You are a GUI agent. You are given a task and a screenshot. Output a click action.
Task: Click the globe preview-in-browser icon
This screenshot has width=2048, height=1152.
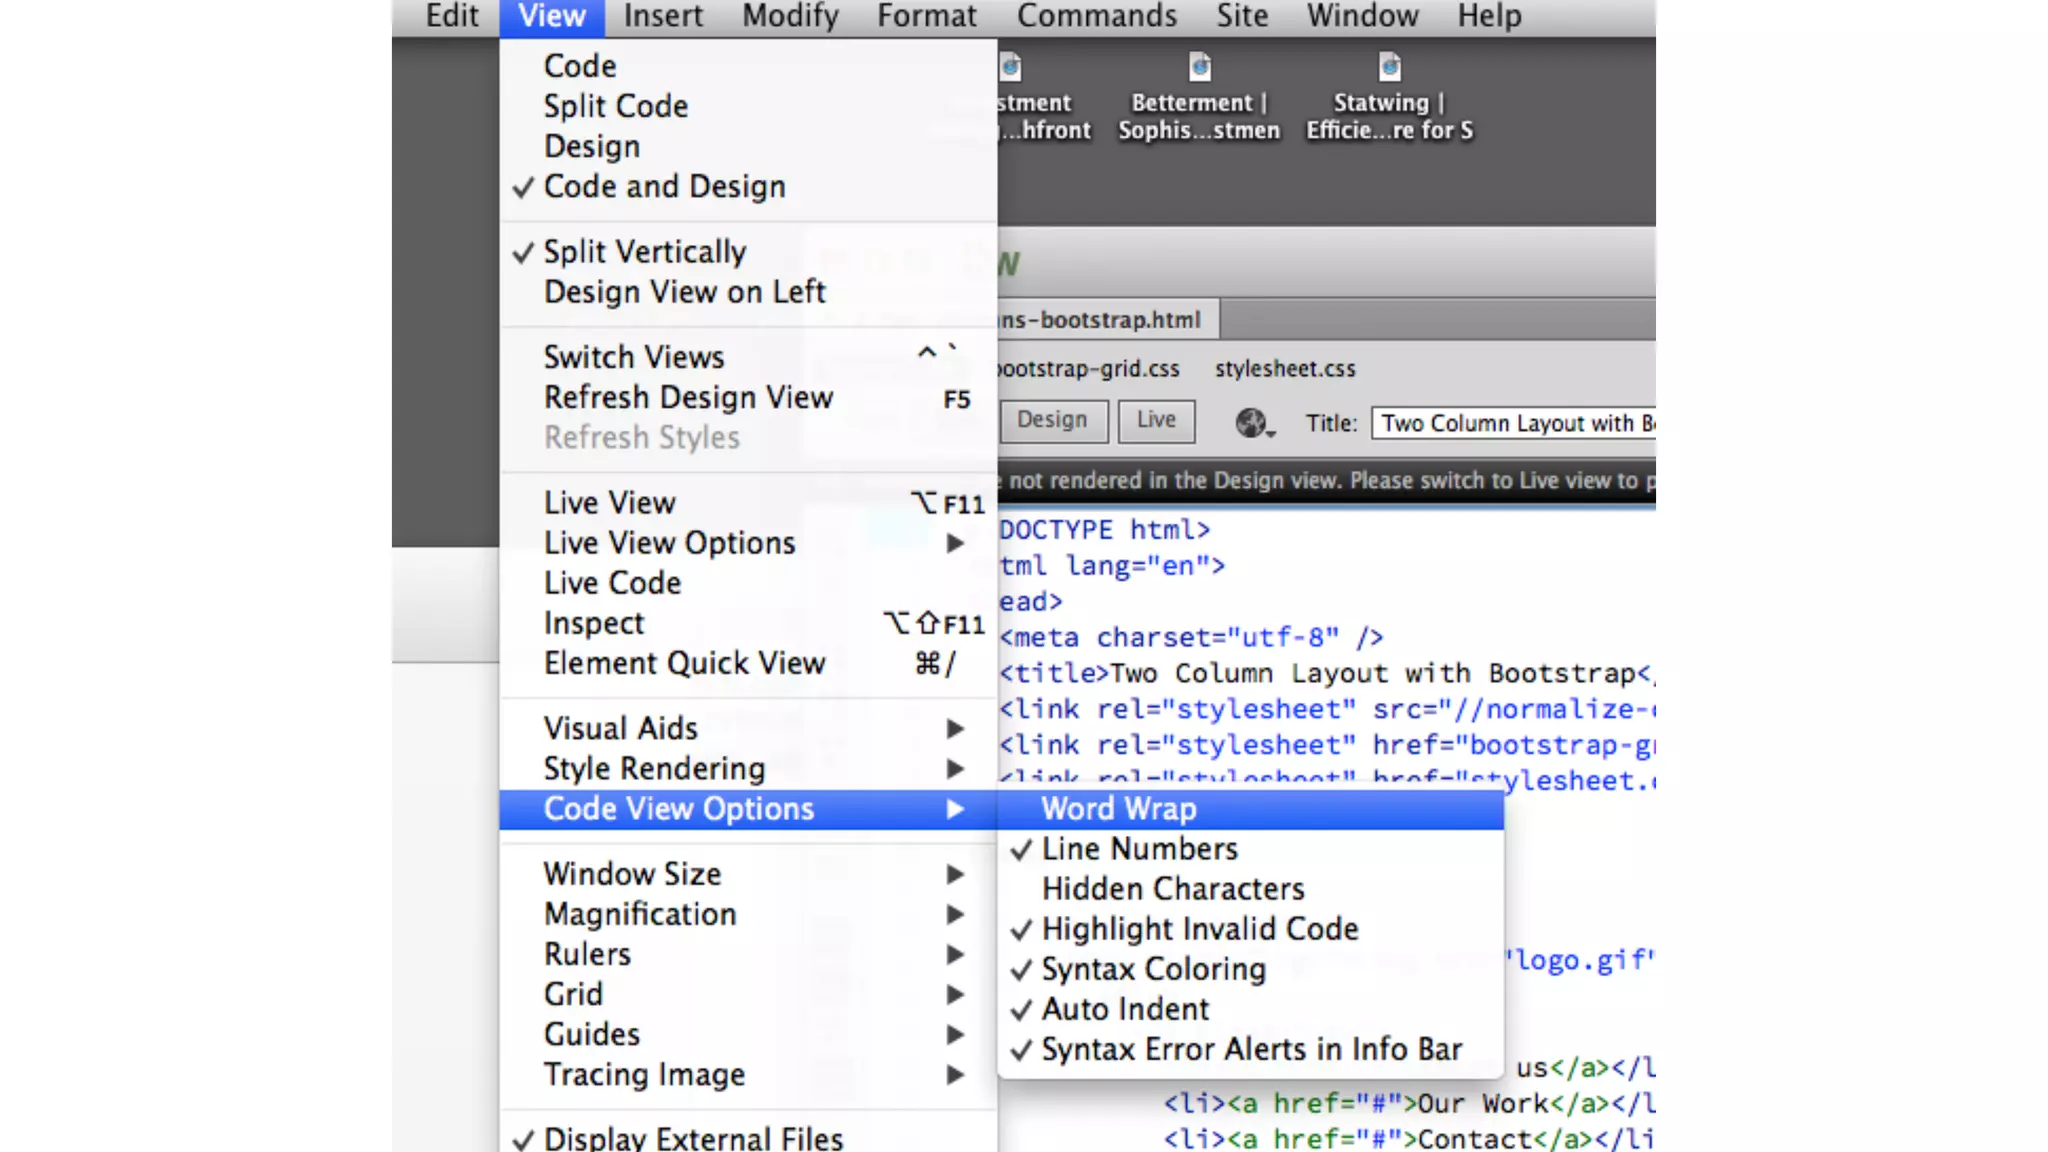(x=1250, y=423)
